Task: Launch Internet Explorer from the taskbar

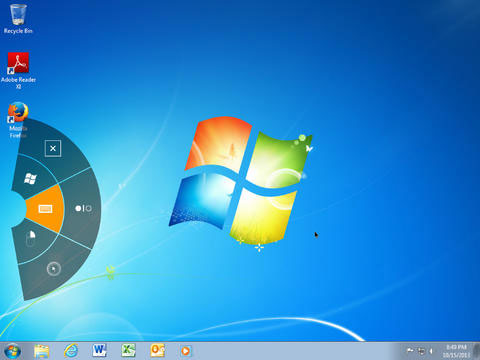Action: (71, 351)
